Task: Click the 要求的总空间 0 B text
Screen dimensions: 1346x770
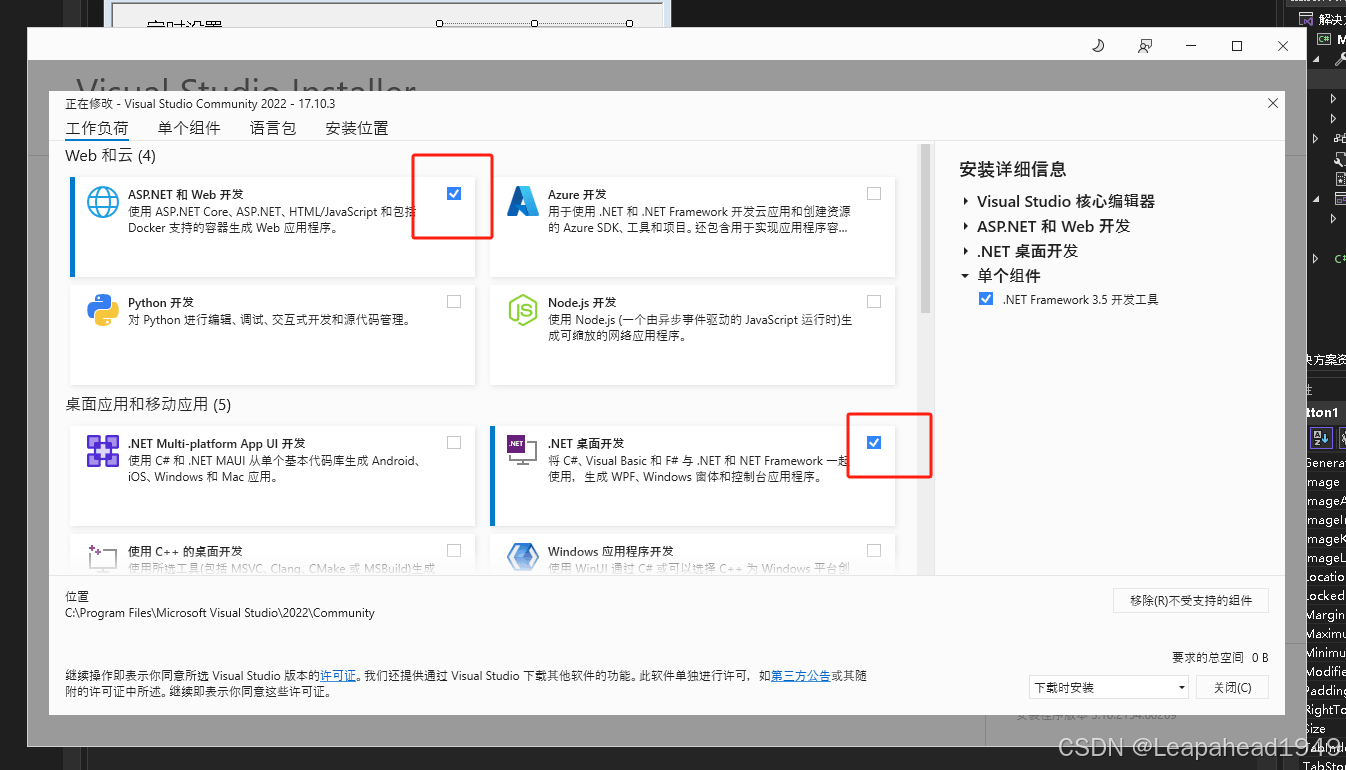Action: [1220, 658]
